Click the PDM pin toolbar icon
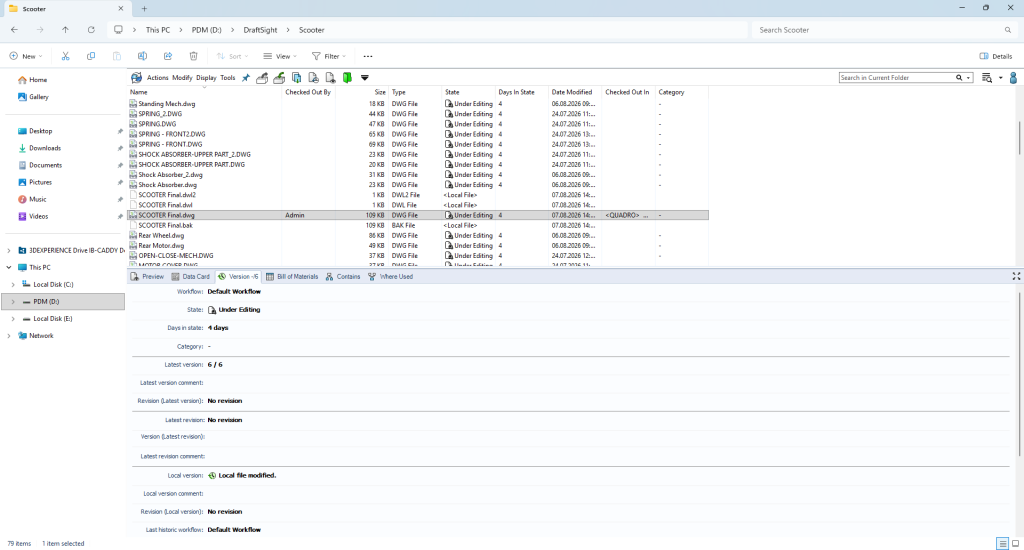Image resolution: width=1024 pixels, height=550 pixels. tap(246, 78)
